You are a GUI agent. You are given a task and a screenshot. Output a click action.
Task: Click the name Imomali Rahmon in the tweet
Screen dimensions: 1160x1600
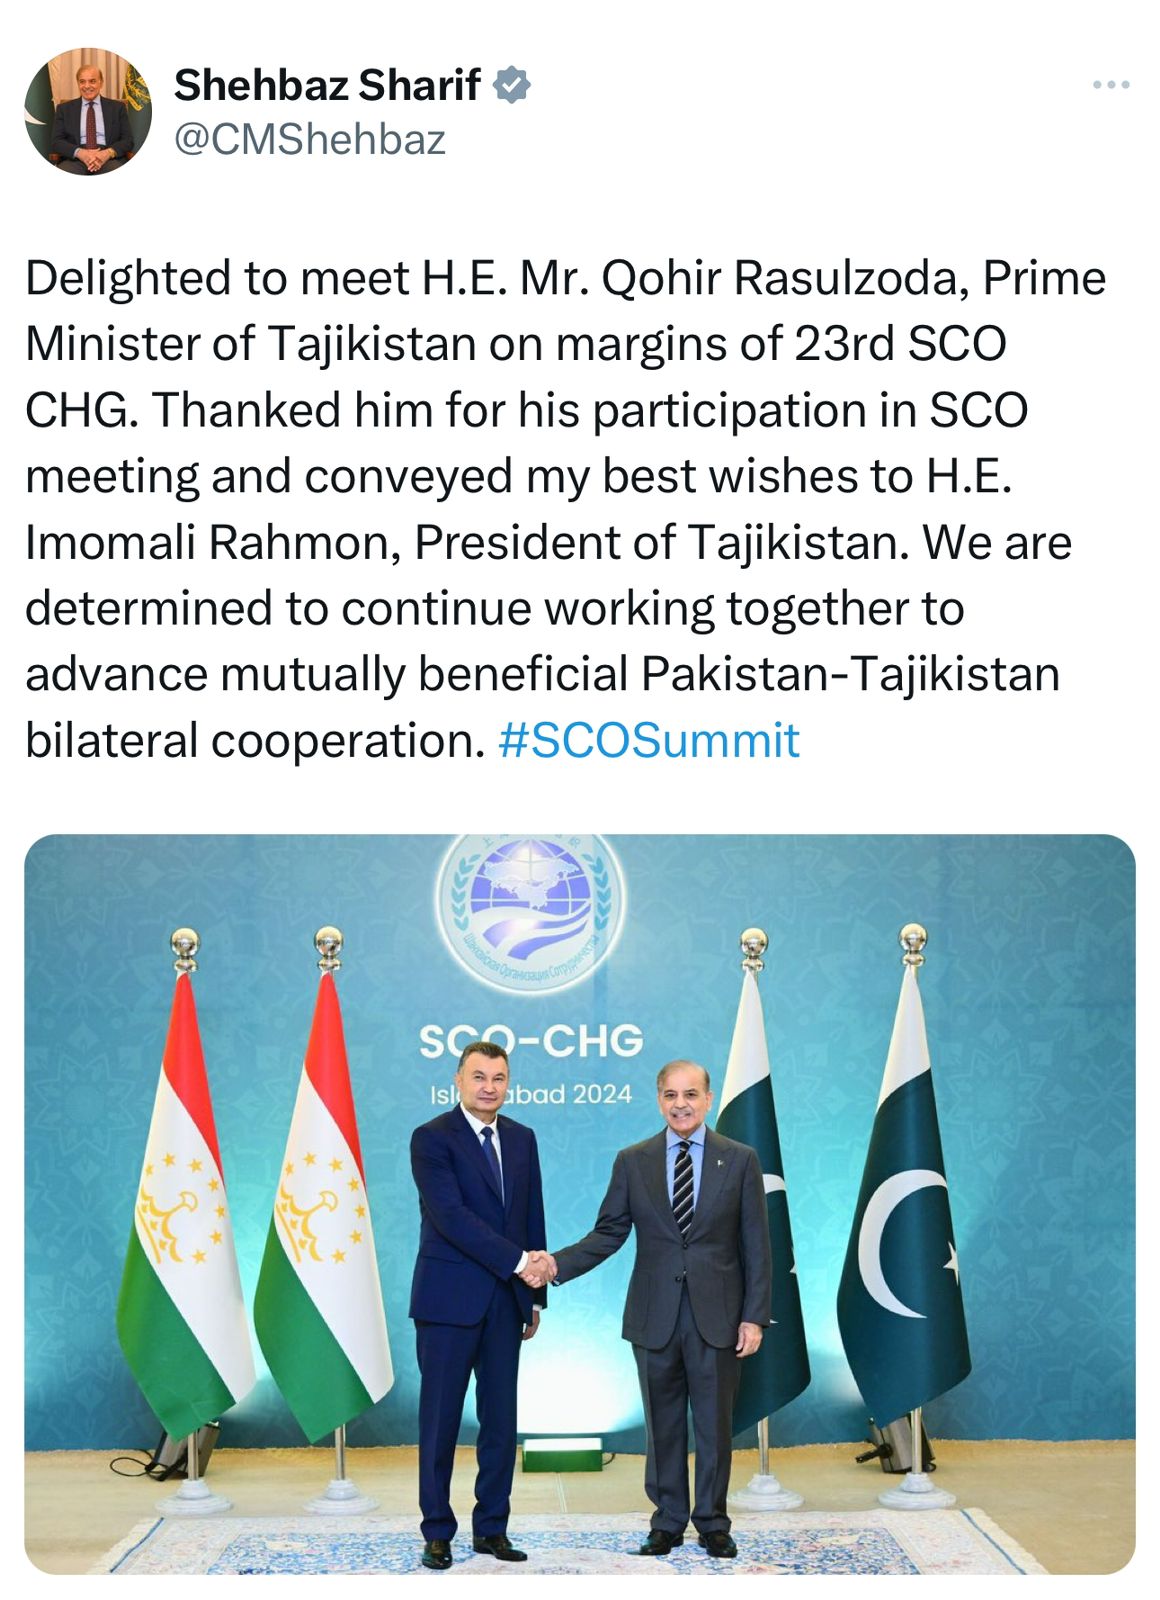tap(212, 543)
